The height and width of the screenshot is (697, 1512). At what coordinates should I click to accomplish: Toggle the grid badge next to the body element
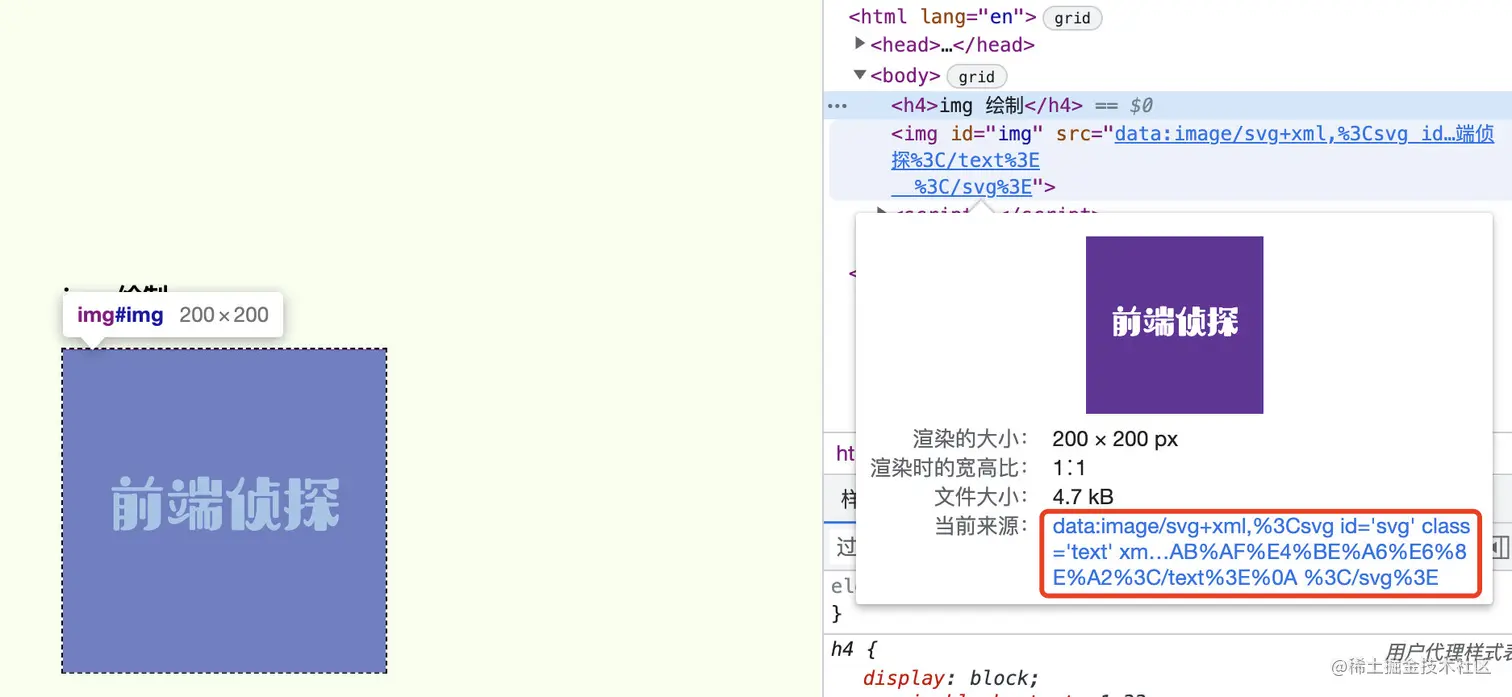(976, 76)
